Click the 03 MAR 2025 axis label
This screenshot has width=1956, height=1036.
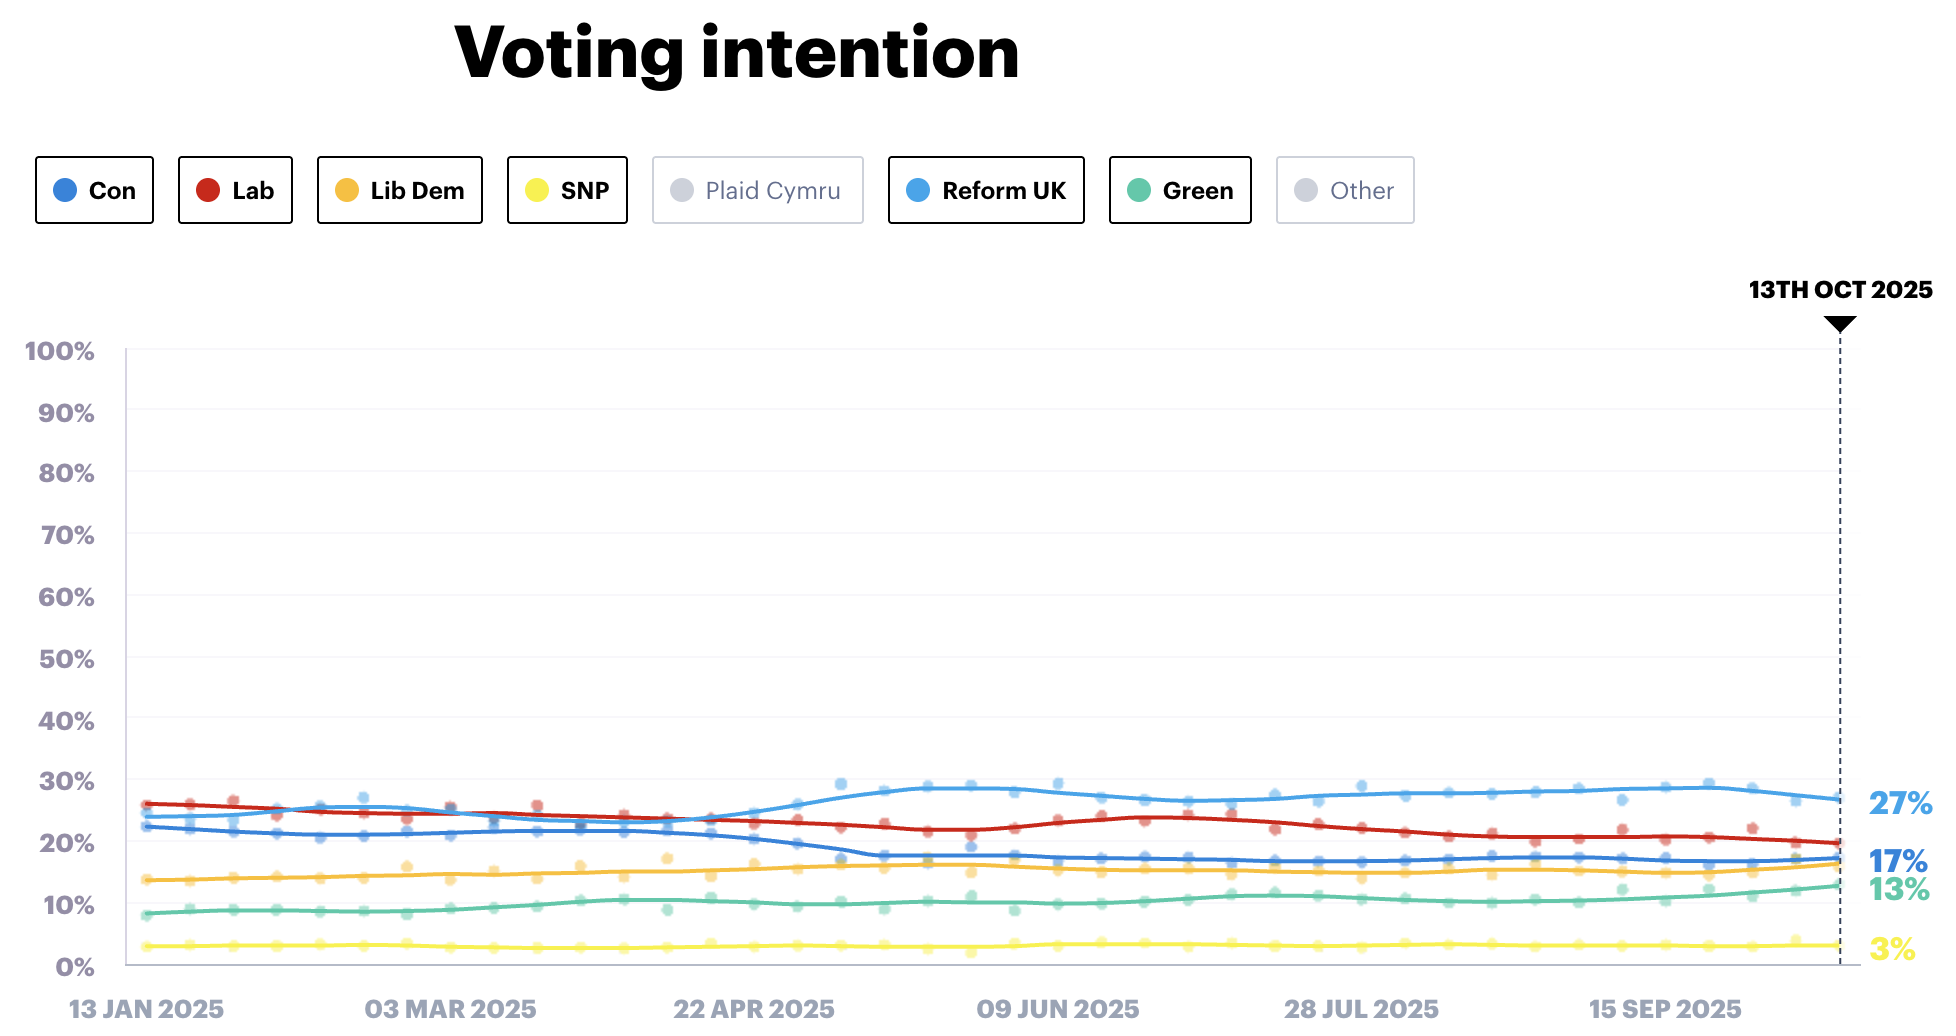point(450,1008)
